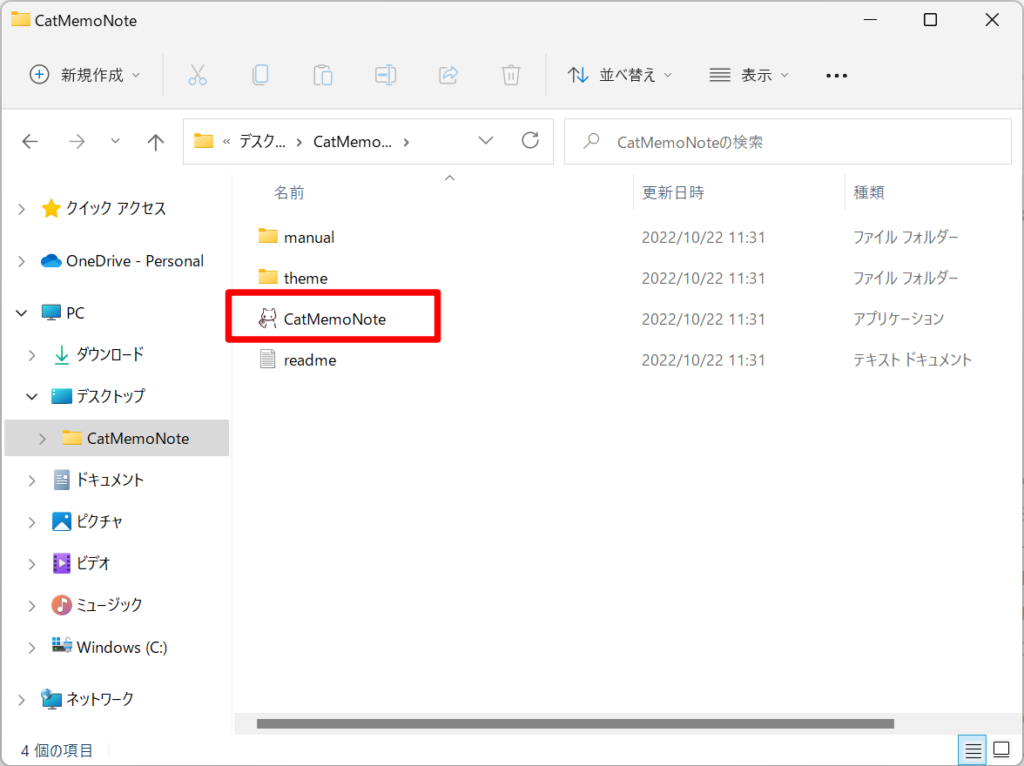1024x766 pixels.
Task: Delete the selection with the trash icon
Action: (510, 75)
